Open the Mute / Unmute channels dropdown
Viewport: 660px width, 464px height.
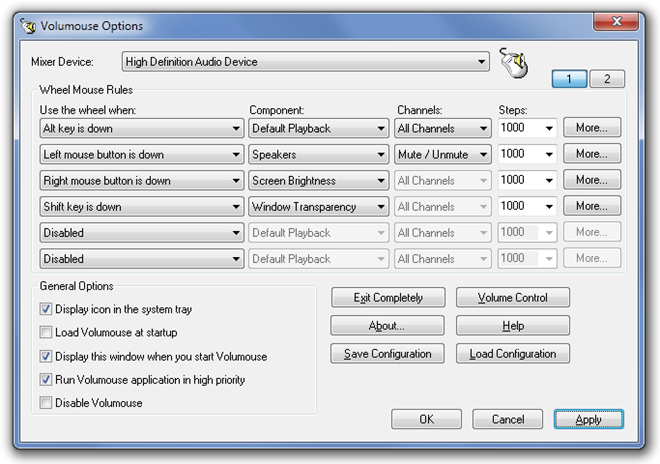(x=443, y=155)
